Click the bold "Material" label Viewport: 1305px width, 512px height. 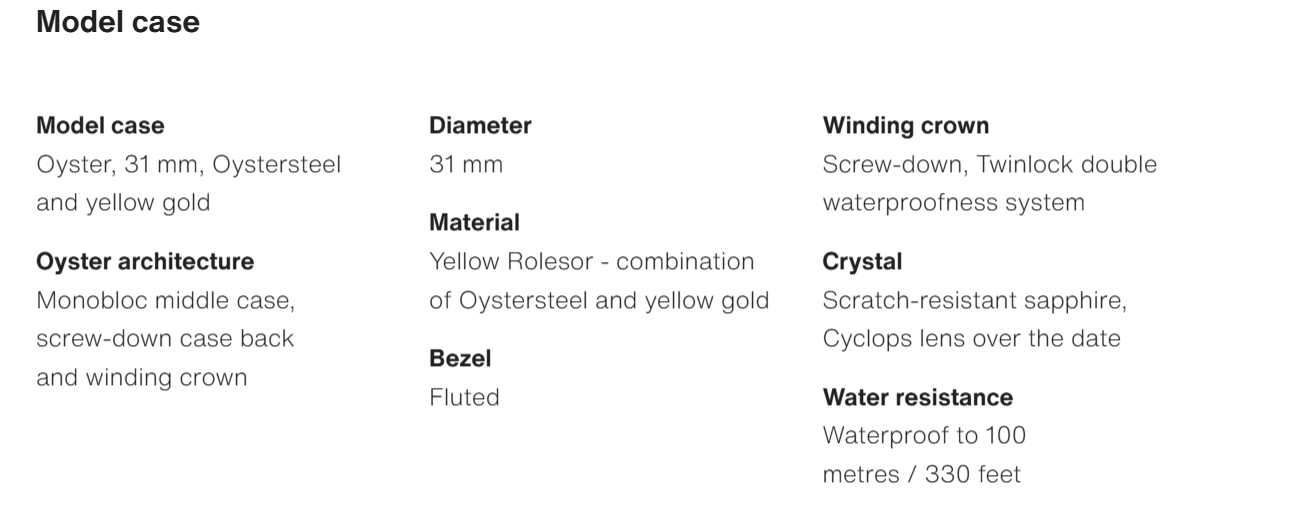coord(474,223)
